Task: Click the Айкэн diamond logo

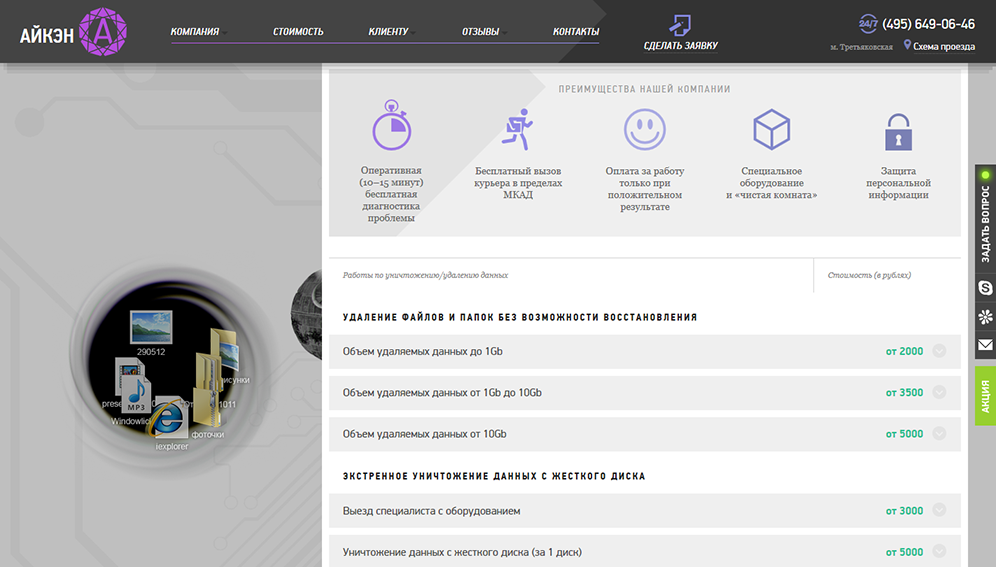Action: [x=102, y=32]
